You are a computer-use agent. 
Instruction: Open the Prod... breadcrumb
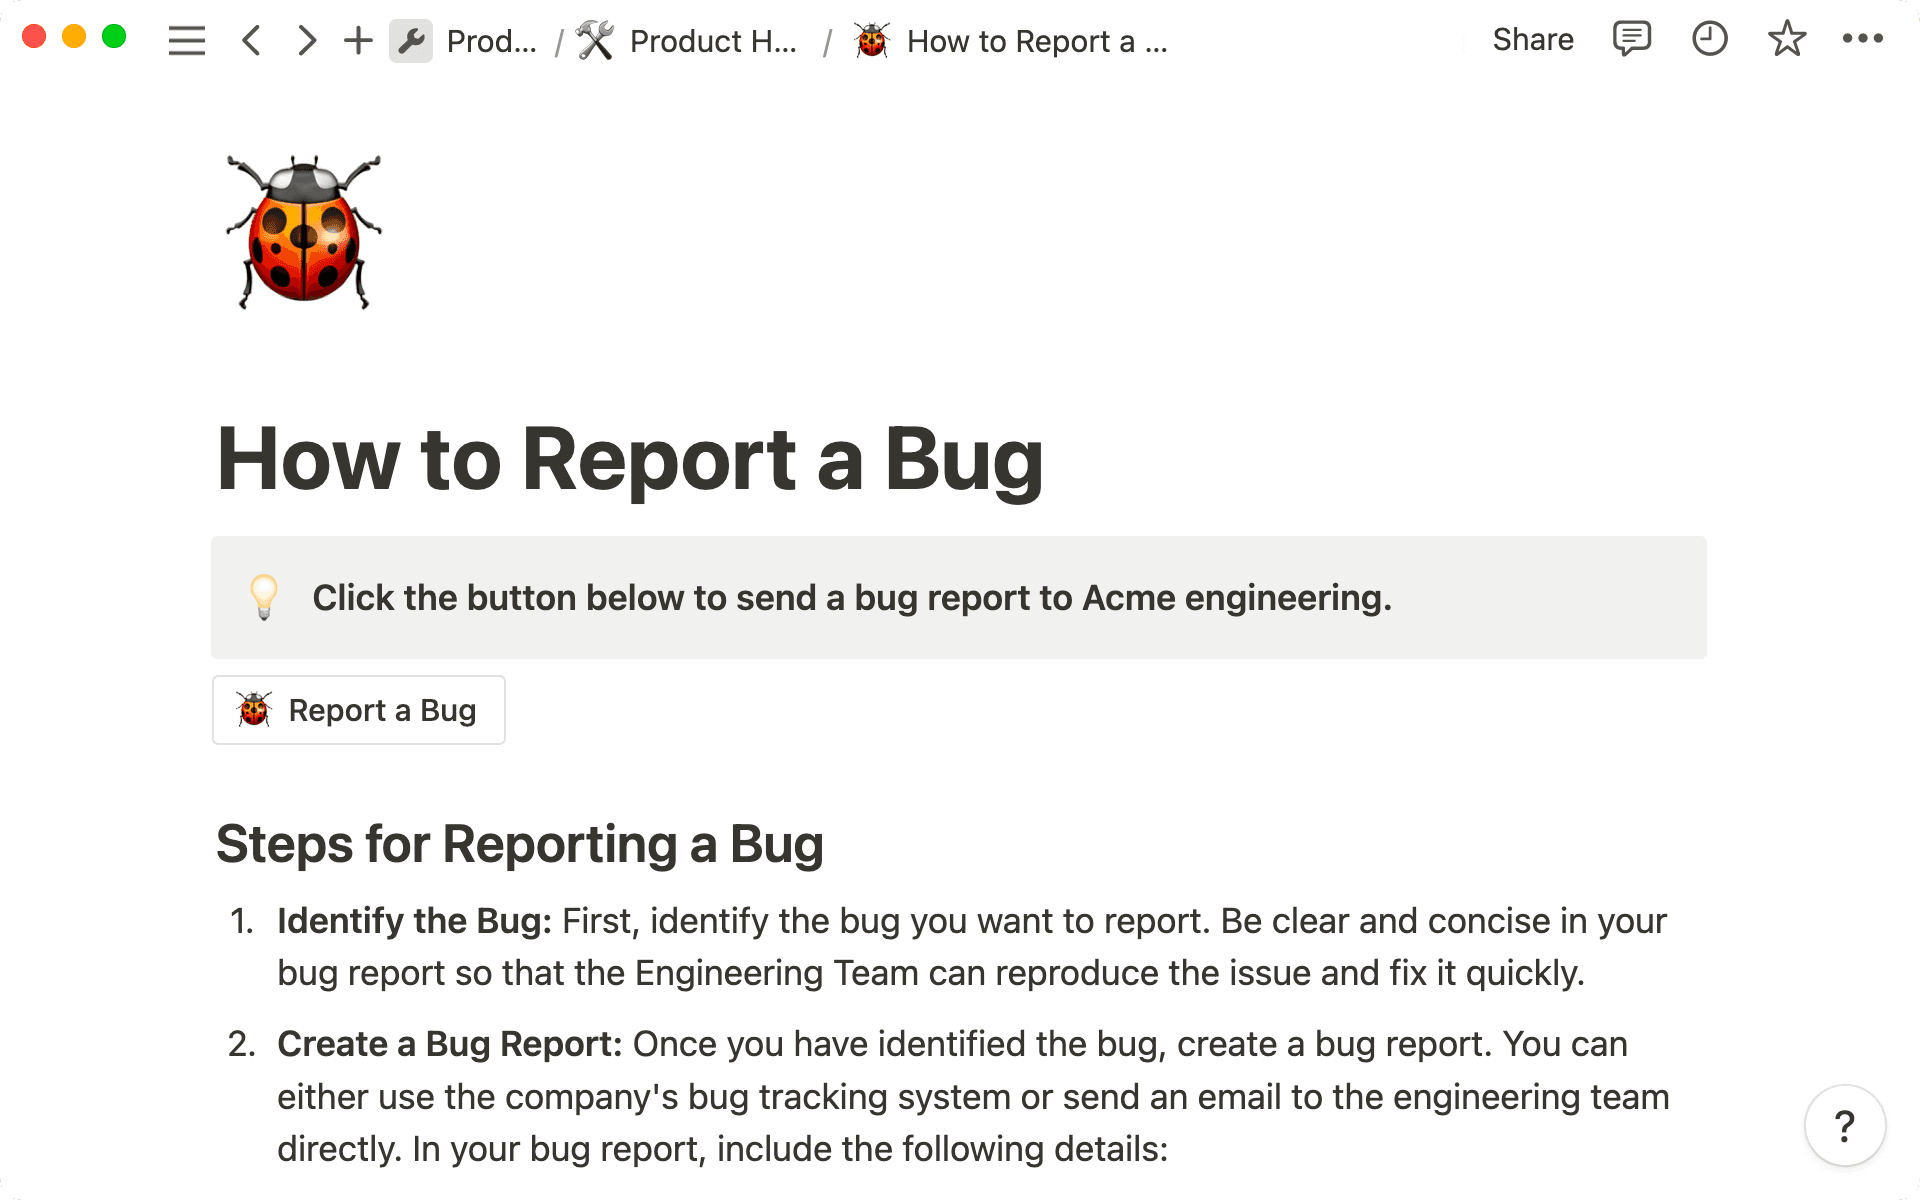(x=491, y=41)
